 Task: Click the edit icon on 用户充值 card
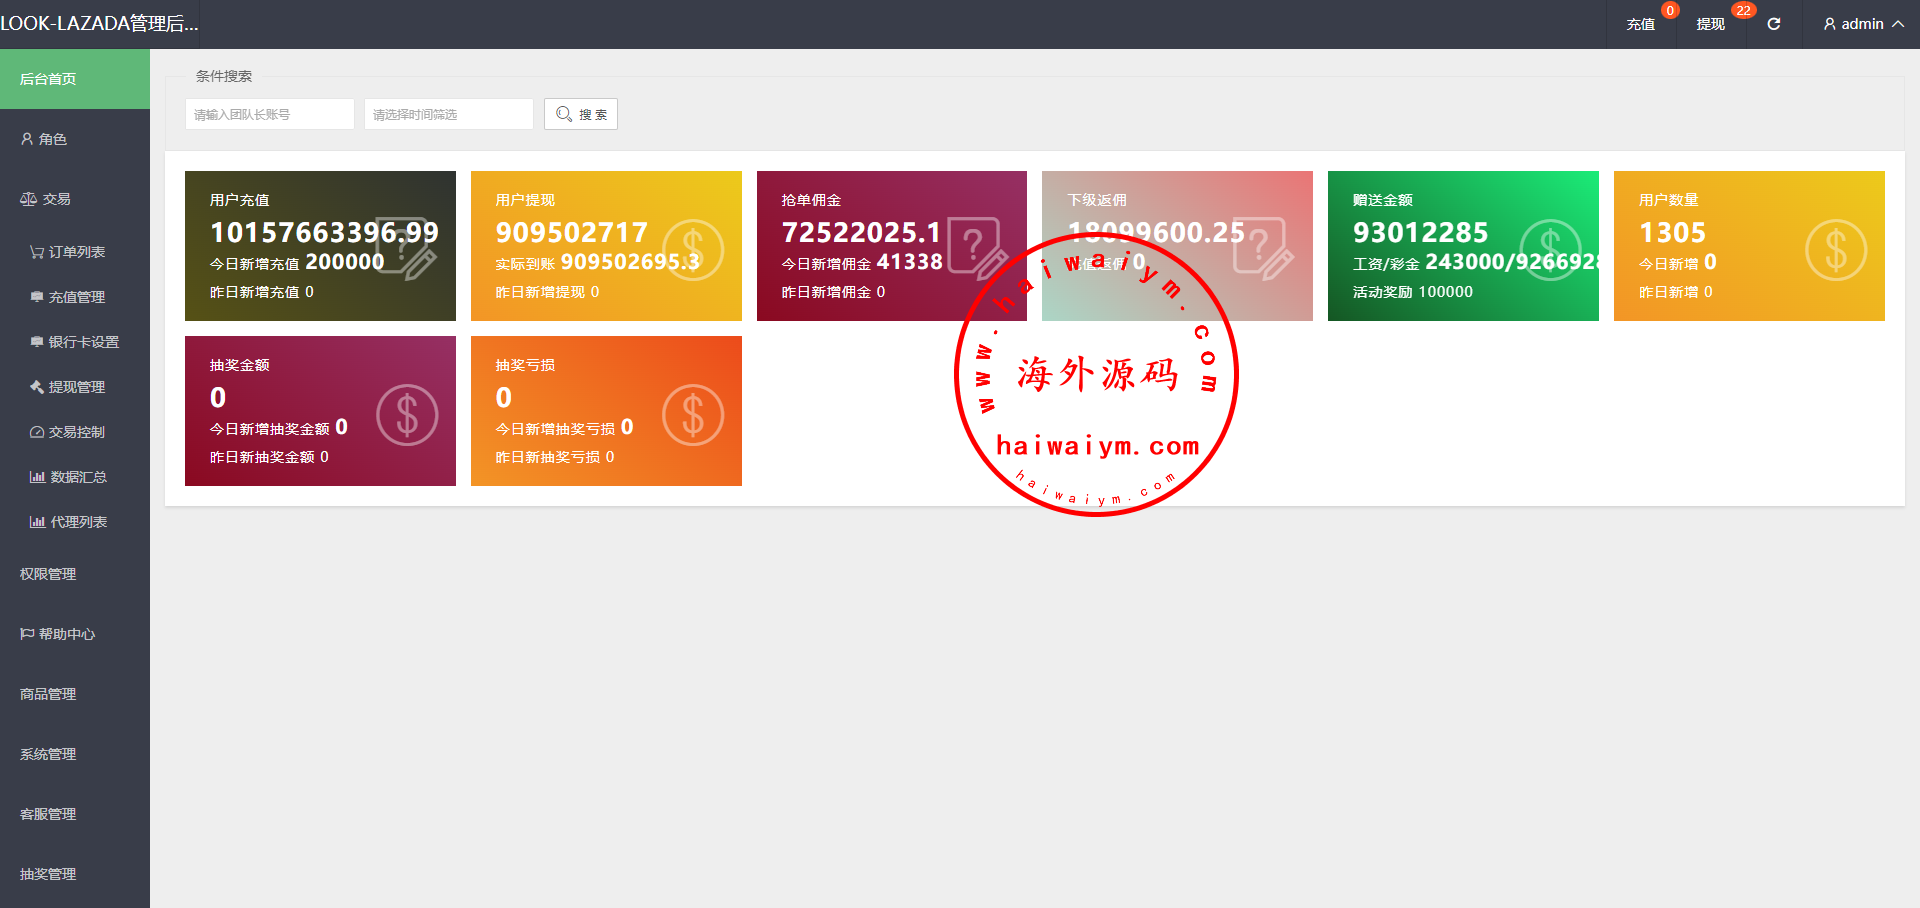tap(407, 247)
